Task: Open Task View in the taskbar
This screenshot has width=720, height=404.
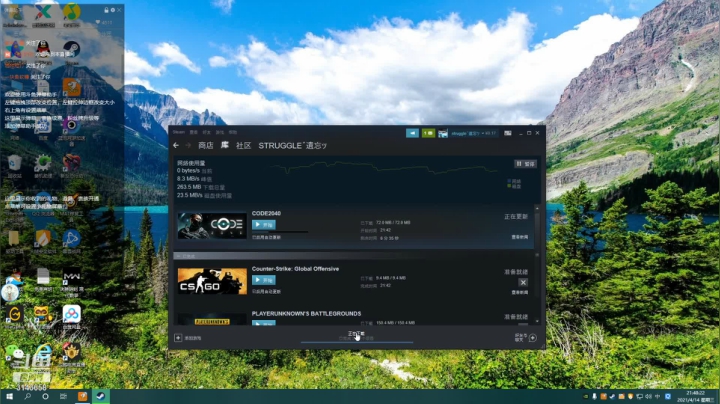Action: pos(63,396)
